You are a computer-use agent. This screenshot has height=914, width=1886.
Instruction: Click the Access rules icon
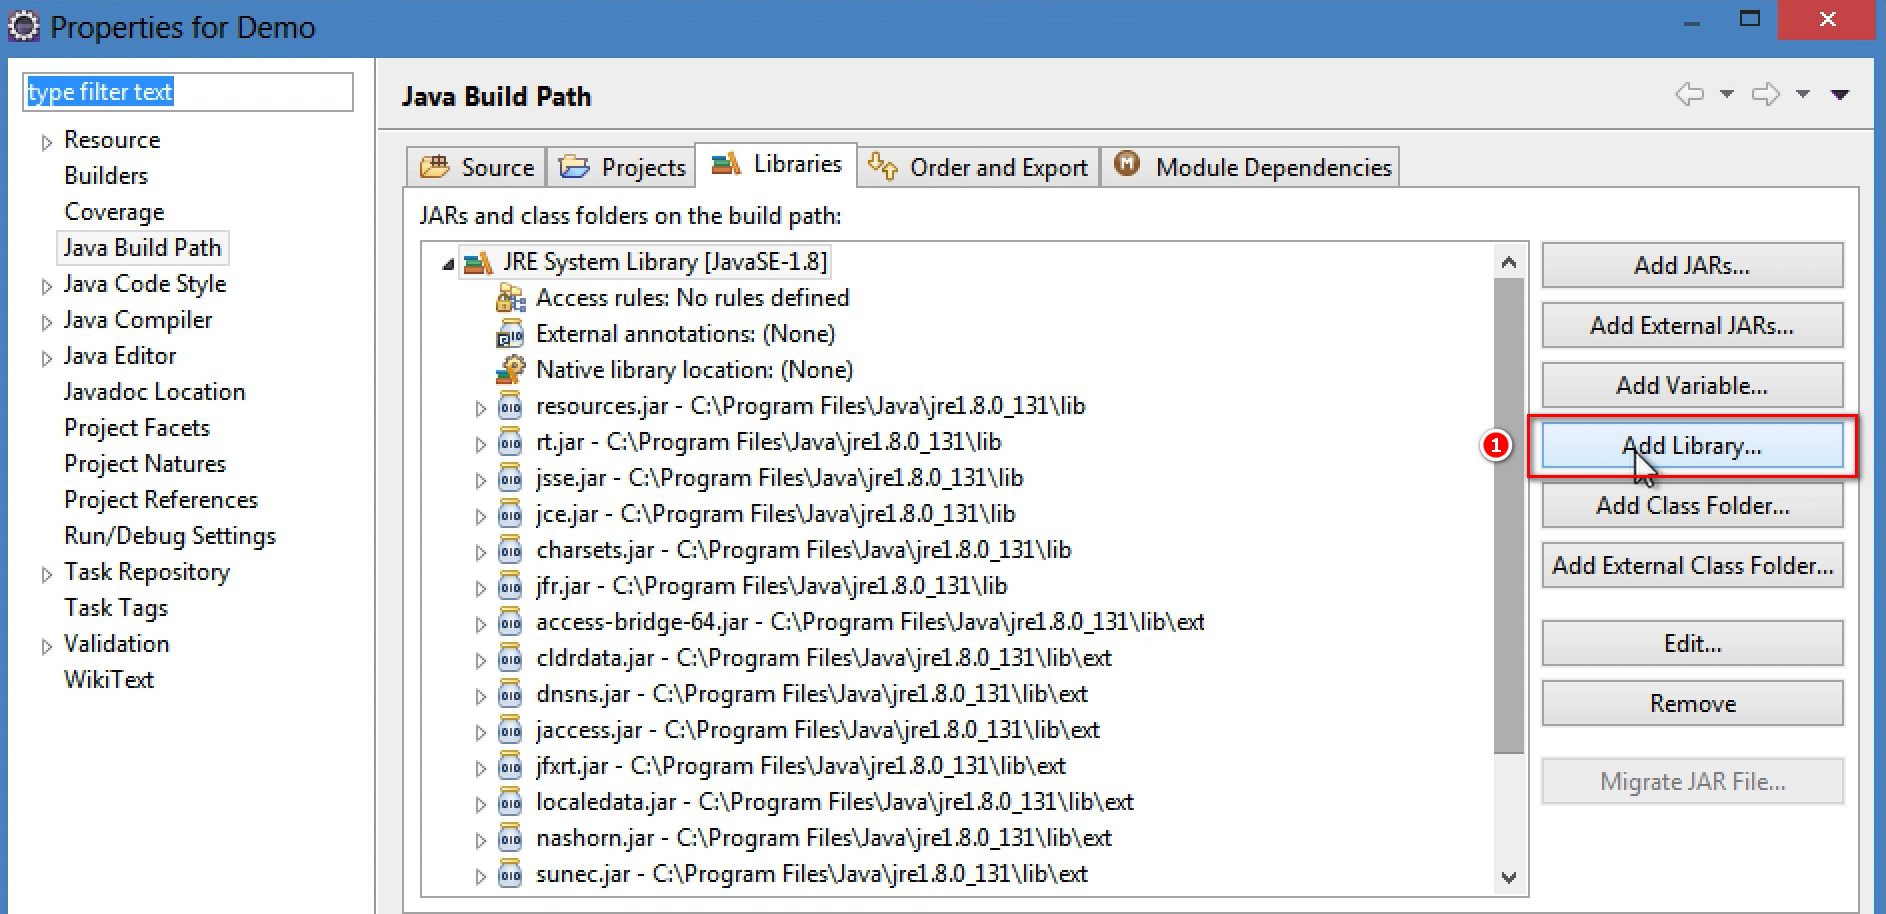(510, 298)
